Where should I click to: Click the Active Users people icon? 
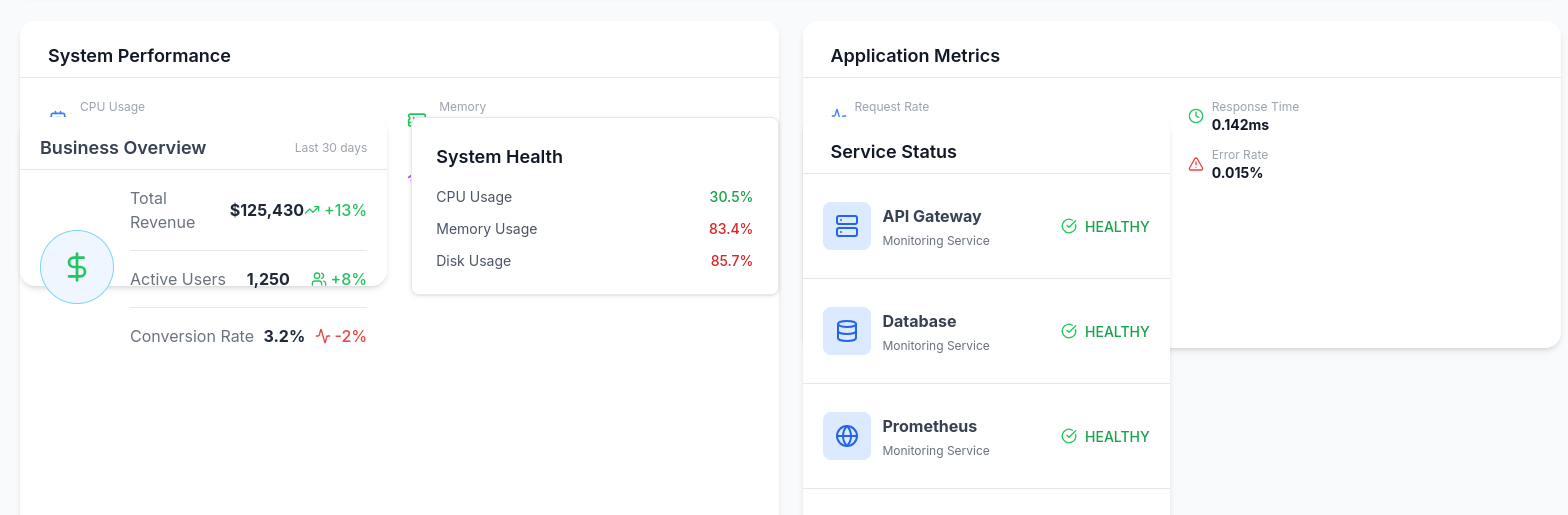[319, 279]
